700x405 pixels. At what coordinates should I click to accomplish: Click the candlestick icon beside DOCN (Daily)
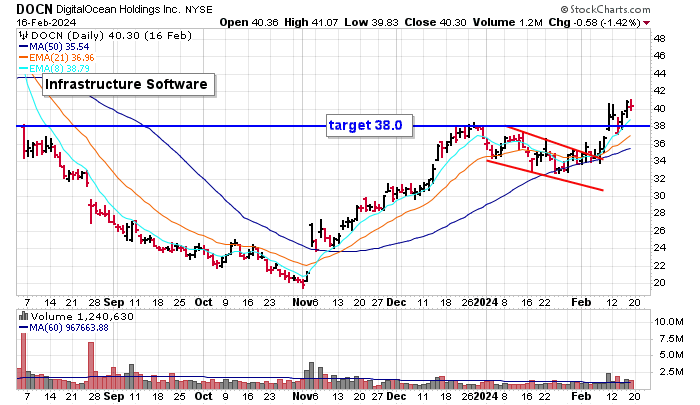23,35
